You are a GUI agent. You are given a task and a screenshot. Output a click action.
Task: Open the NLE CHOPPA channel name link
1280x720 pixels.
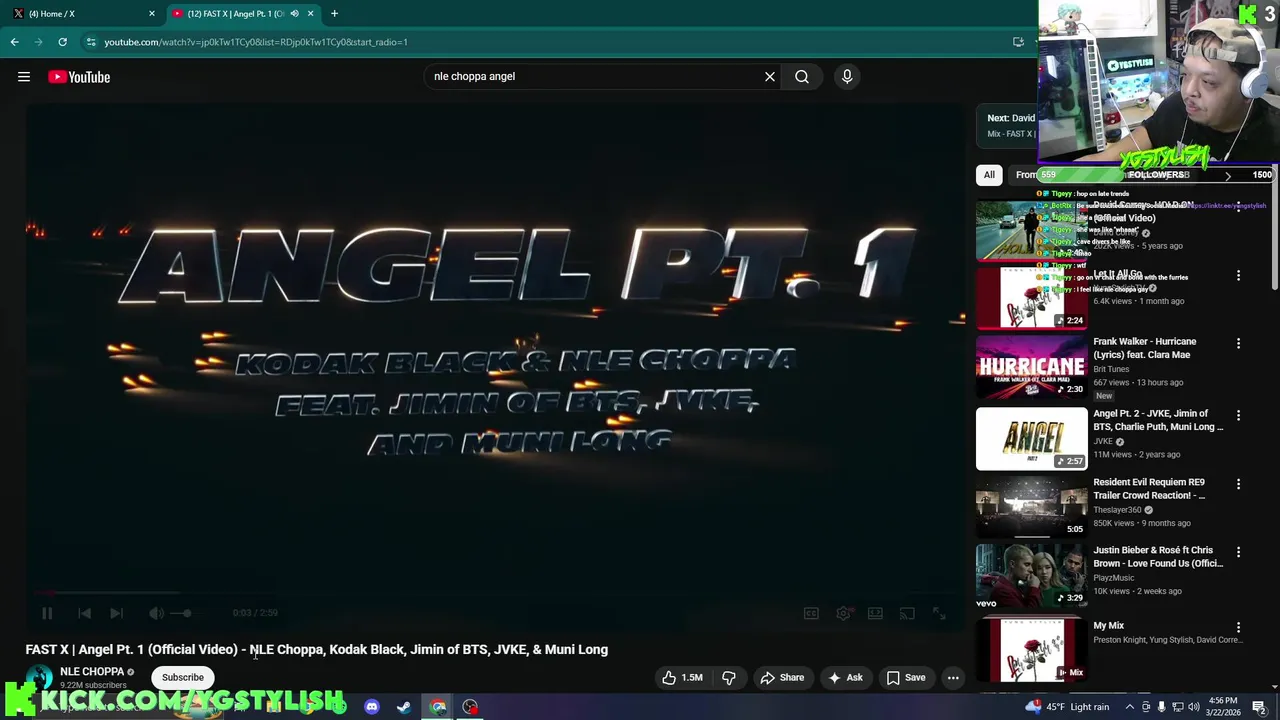[x=92, y=672]
